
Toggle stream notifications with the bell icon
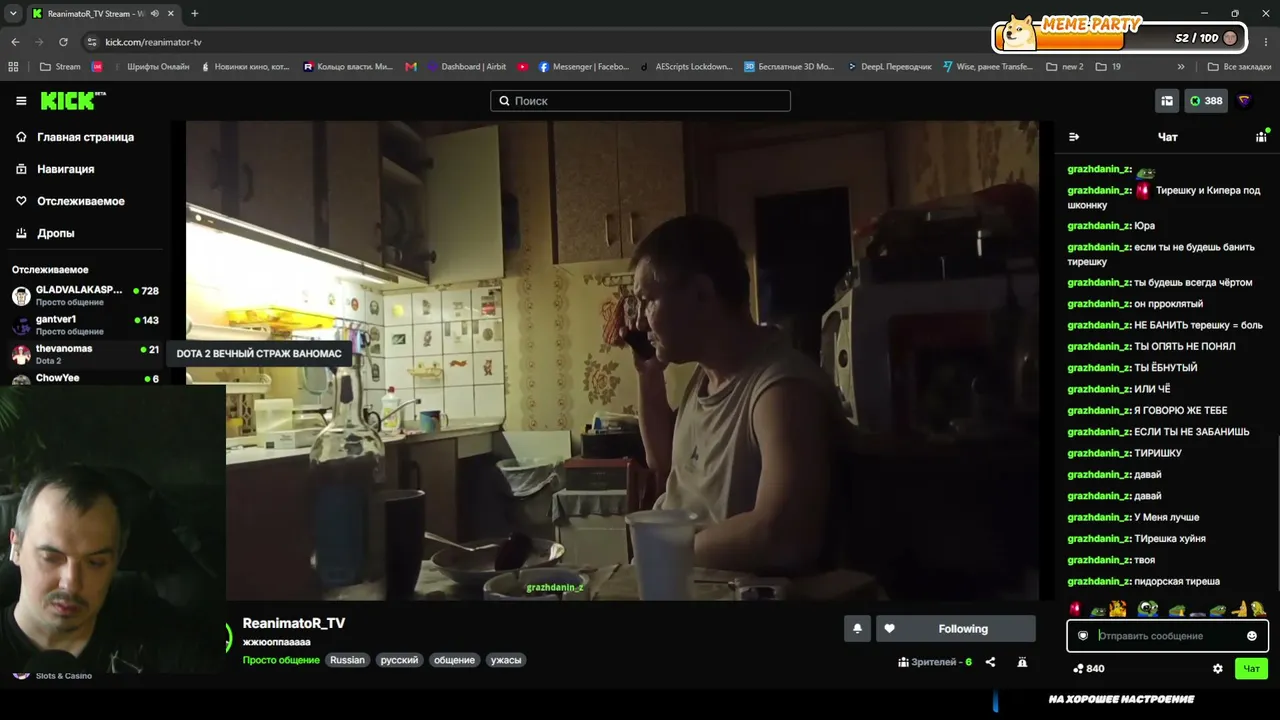point(857,629)
